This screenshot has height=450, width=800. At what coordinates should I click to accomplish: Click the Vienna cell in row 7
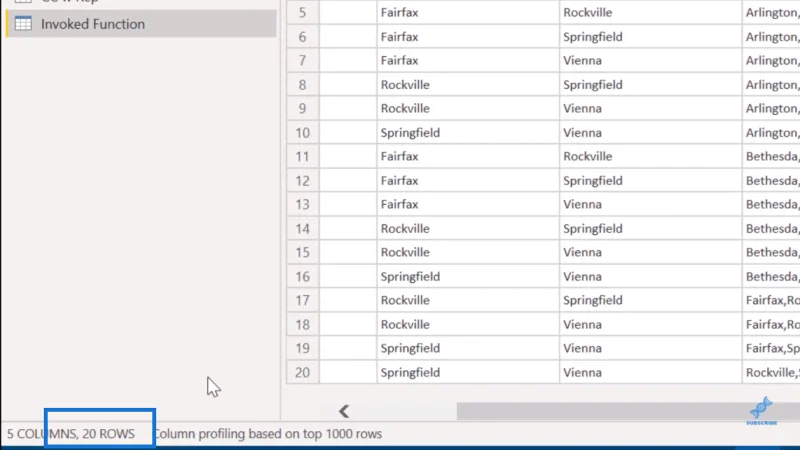click(x=651, y=60)
